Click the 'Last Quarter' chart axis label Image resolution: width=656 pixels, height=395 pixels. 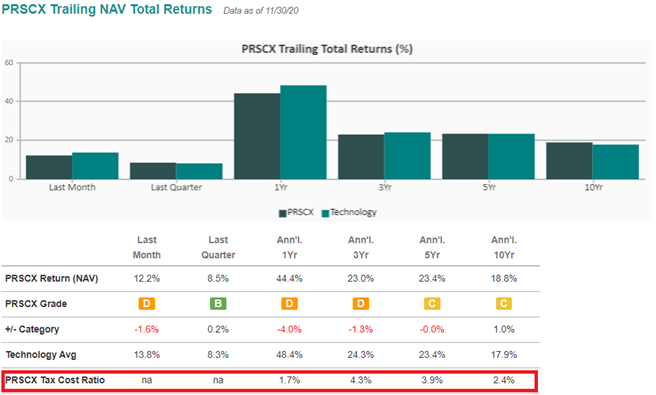click(x=176, y=187)
